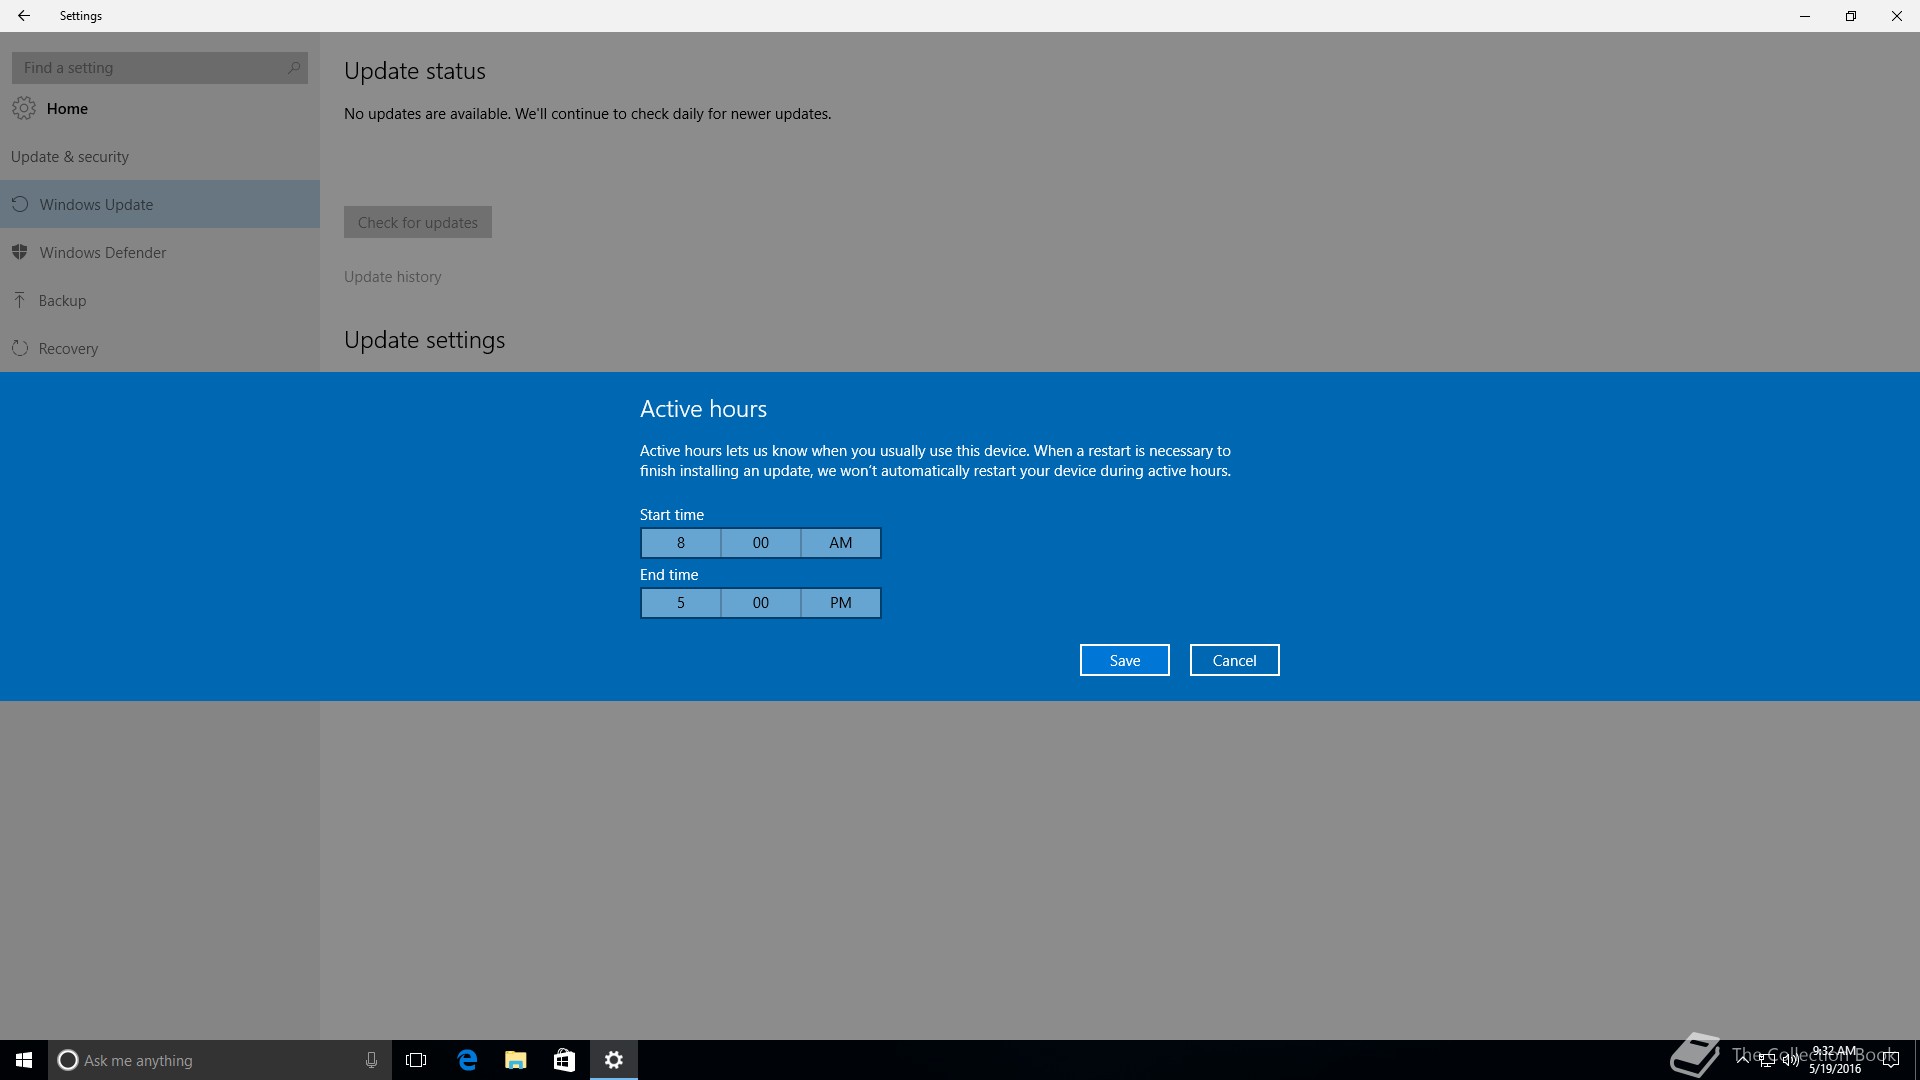Click the microphone icon in search box
1920x1080 pixels.
pos(371,1060)
